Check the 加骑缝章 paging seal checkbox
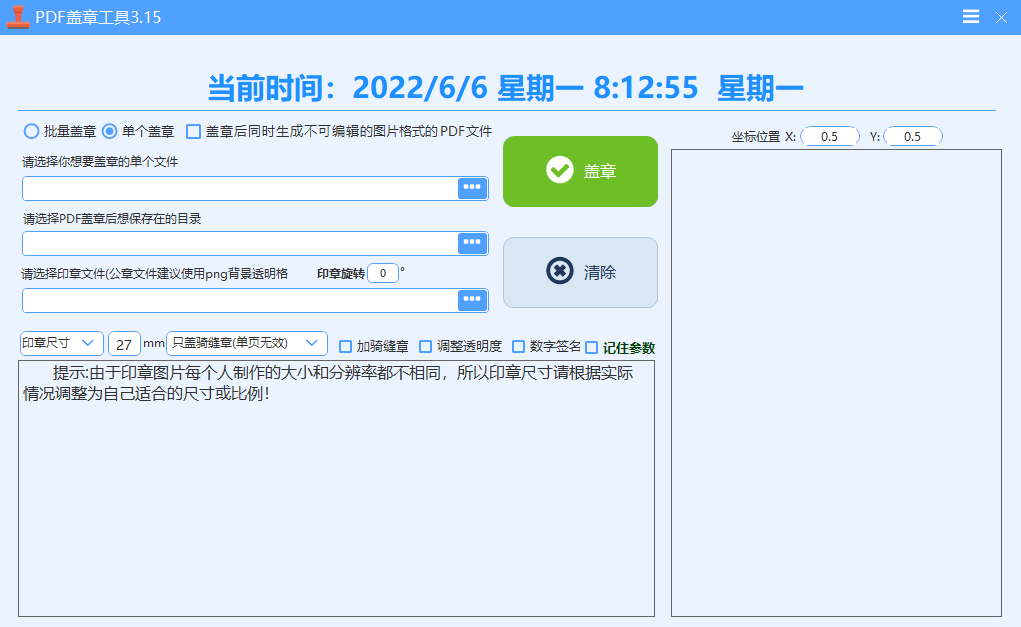 pyautogui.click(x=345, y=346)
